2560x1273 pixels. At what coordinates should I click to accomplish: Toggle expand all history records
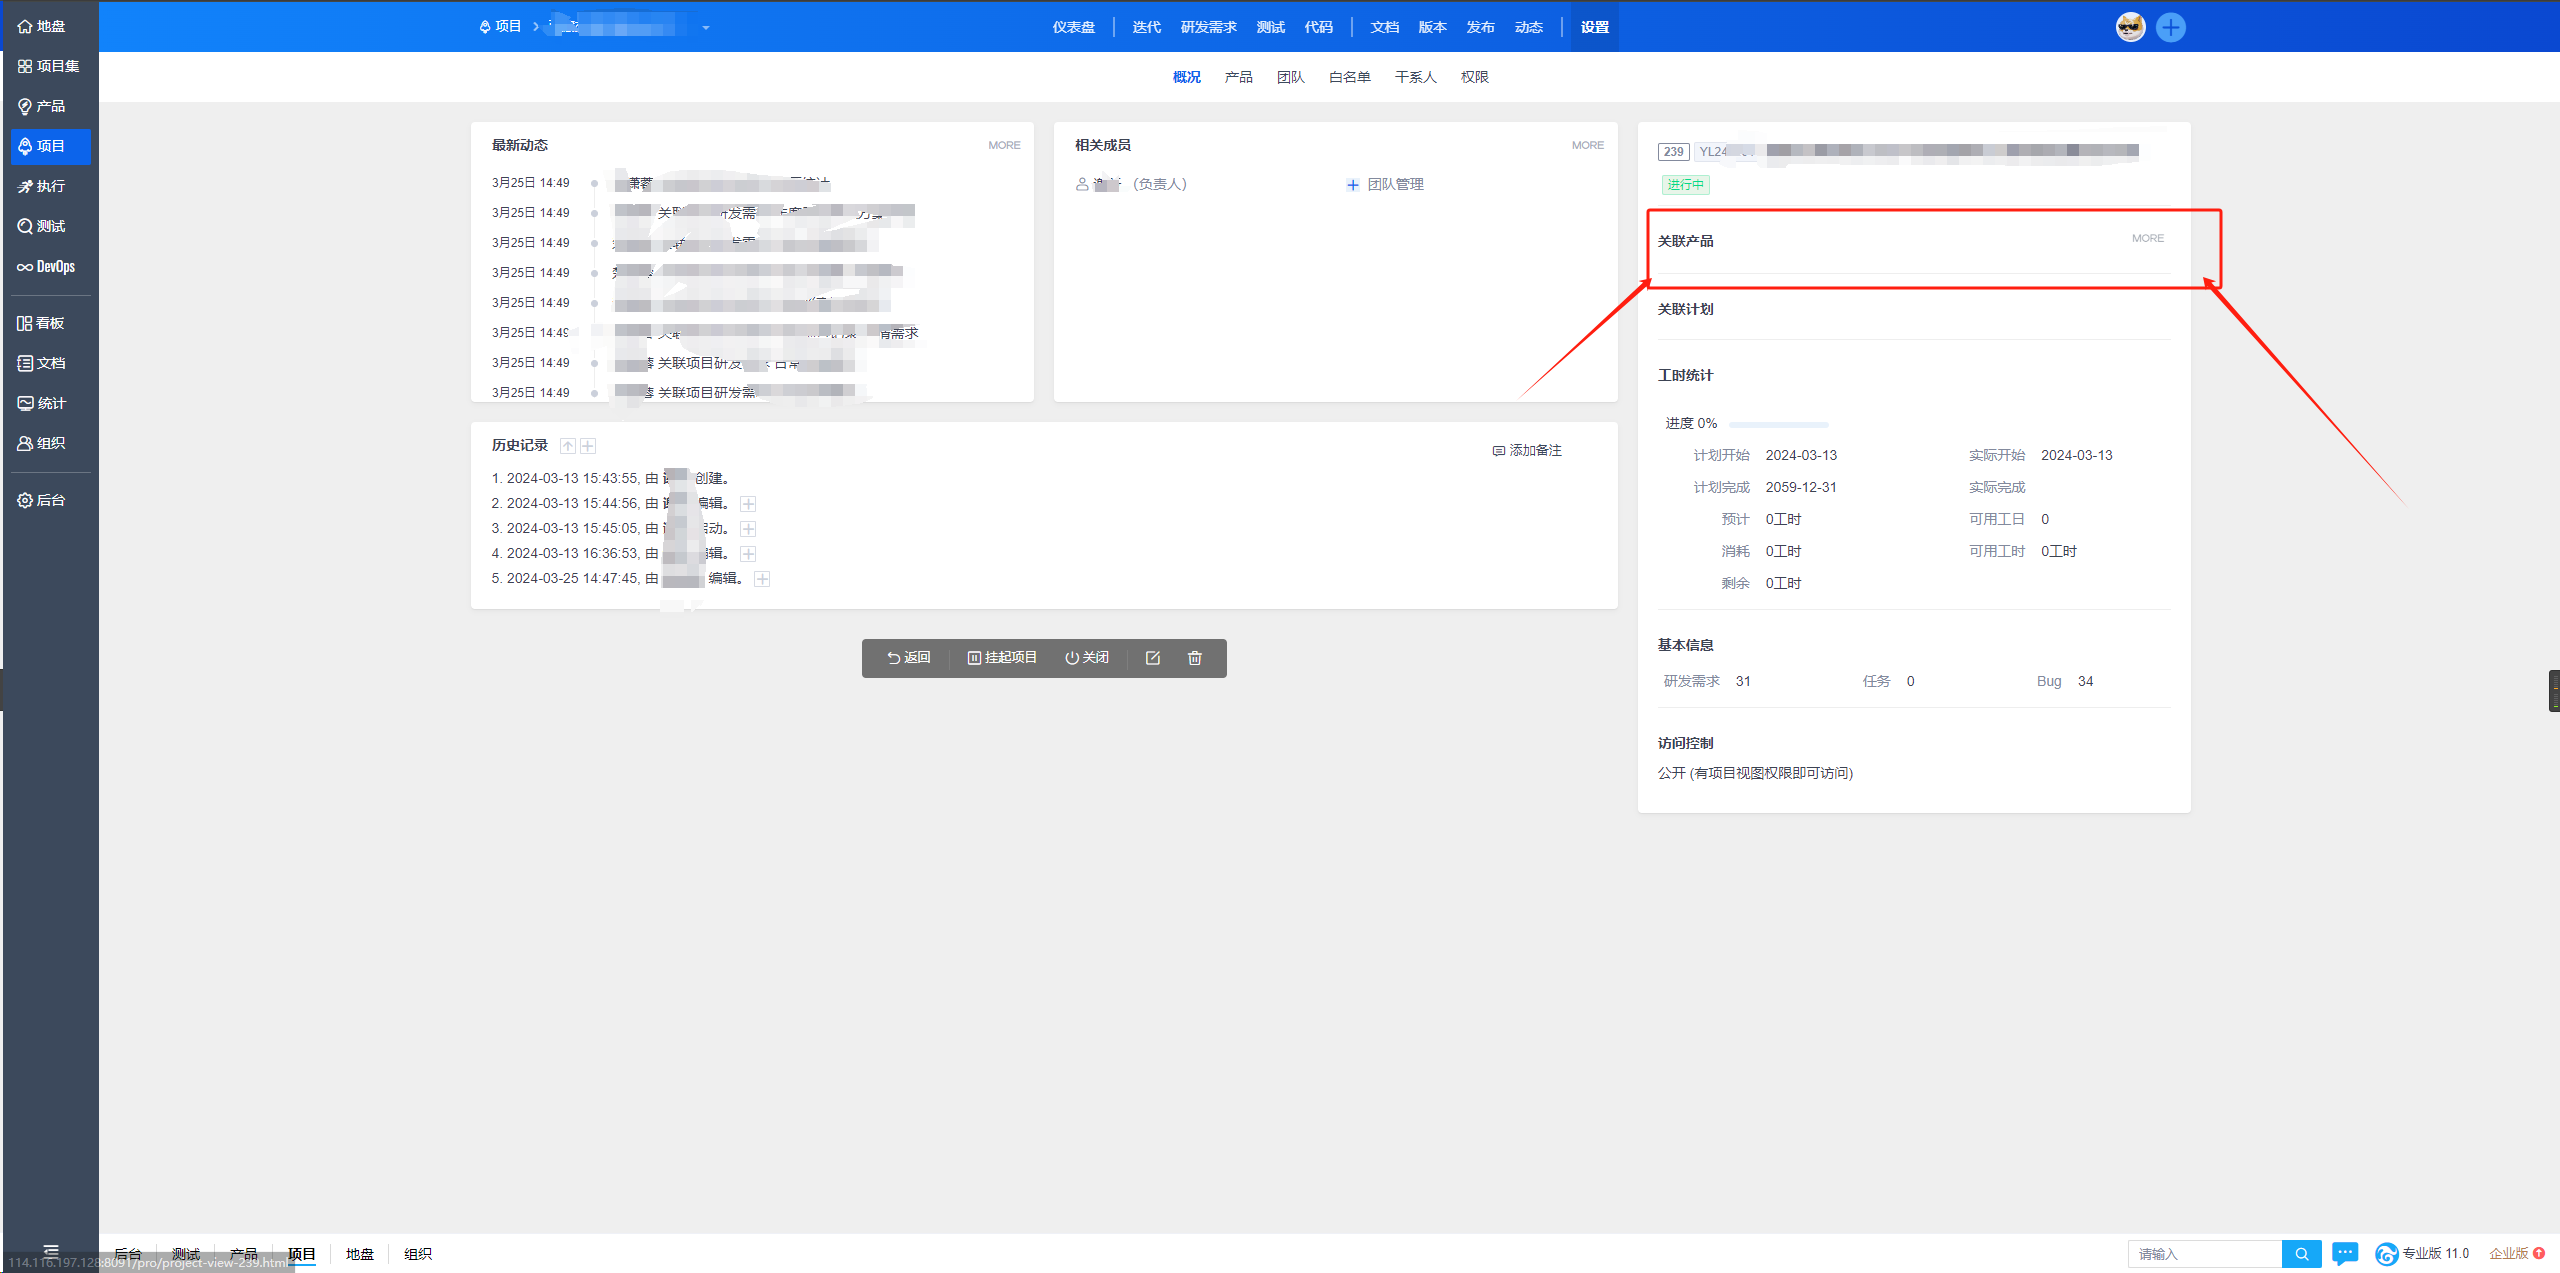588,446
